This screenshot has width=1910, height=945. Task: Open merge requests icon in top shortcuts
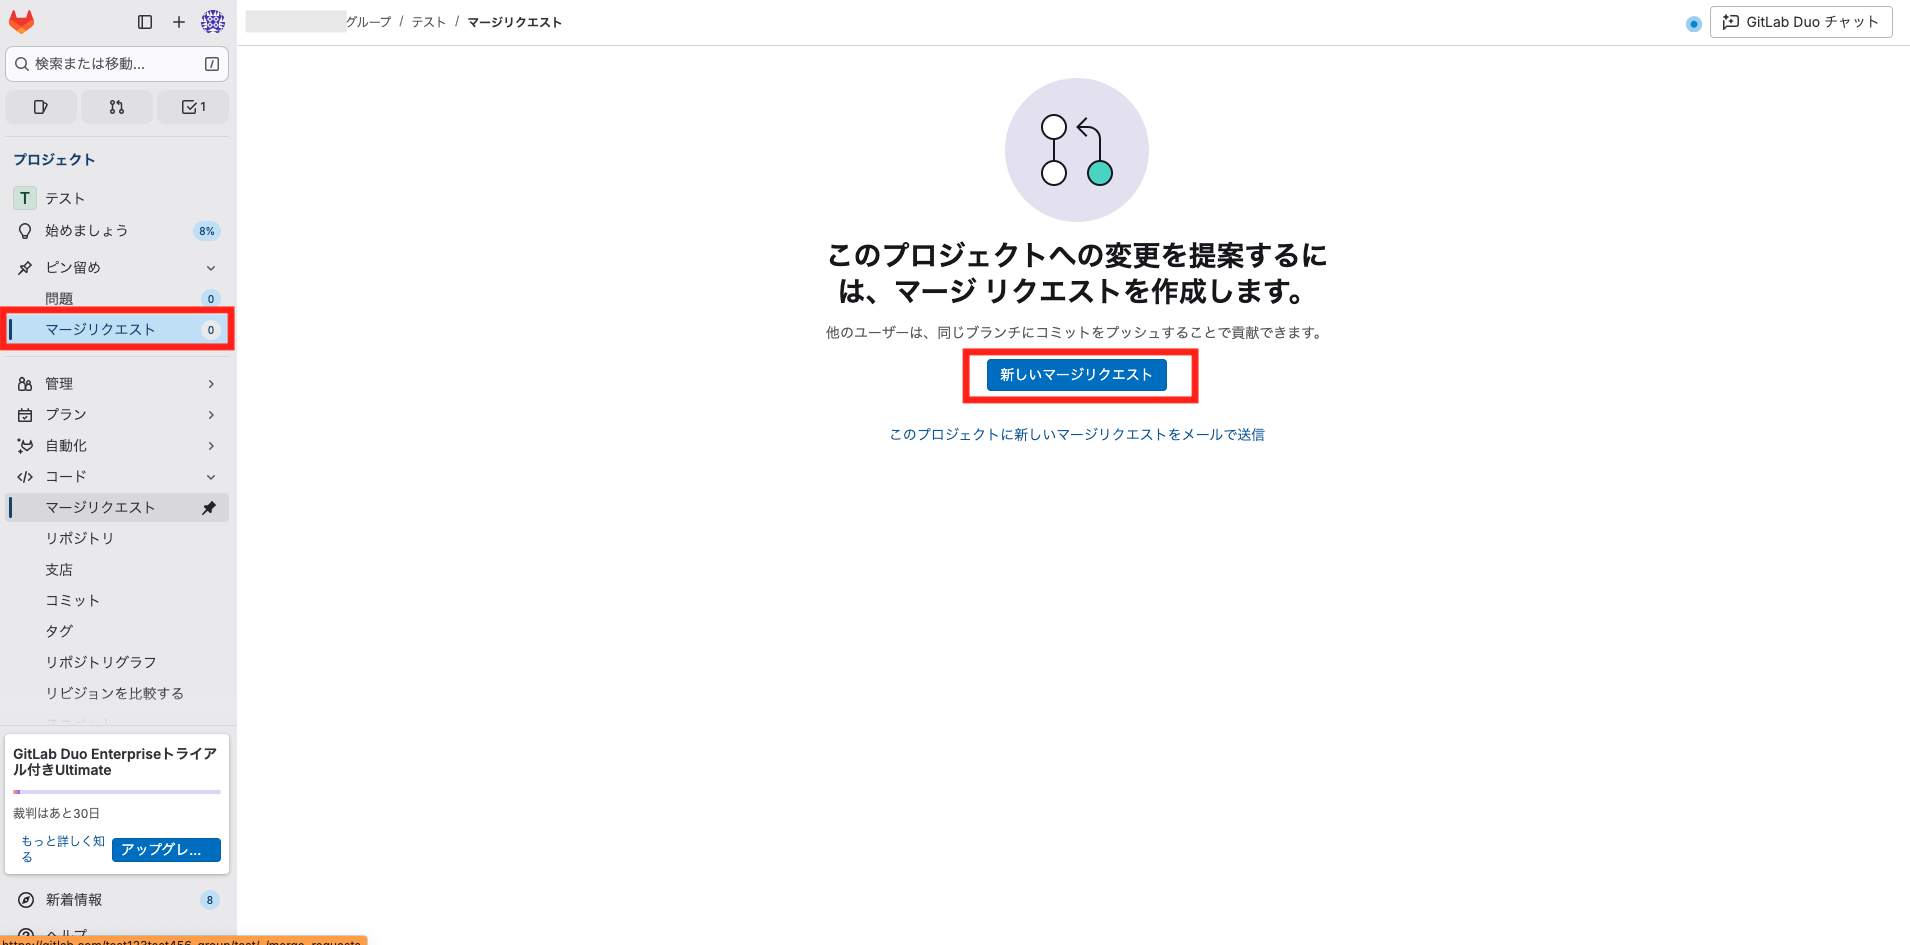pyautogui.click(x=117, y=107)
